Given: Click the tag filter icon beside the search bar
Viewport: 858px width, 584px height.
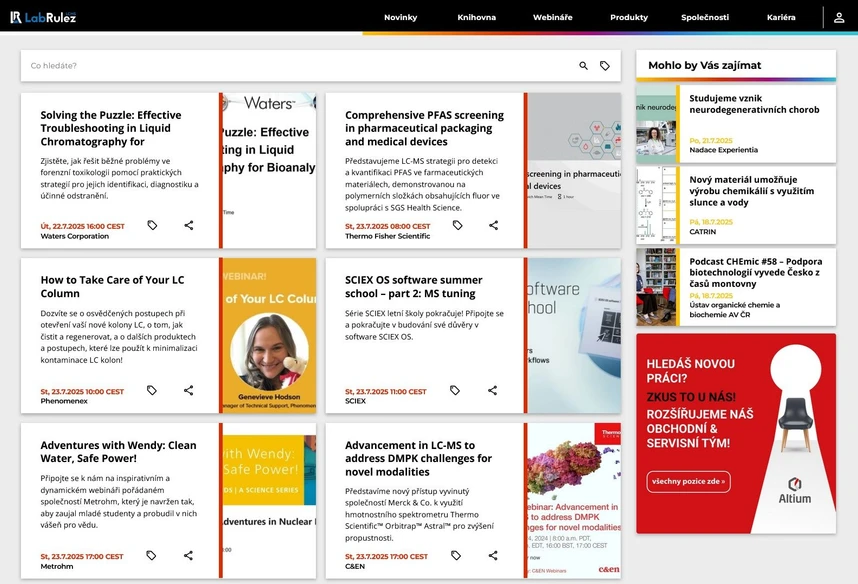Looking at the screenshot, I should [x=605, y=65].
